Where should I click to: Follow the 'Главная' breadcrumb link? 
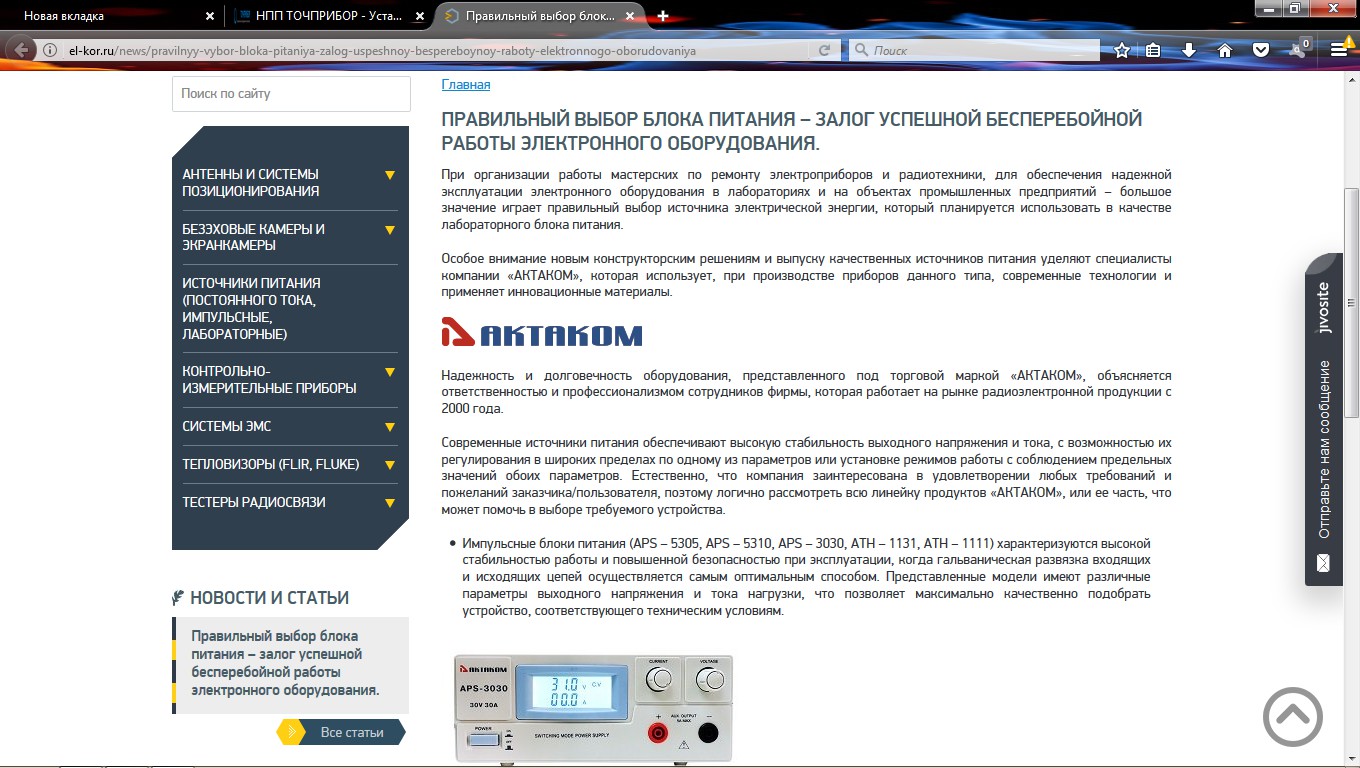click(x=466, y=85)
